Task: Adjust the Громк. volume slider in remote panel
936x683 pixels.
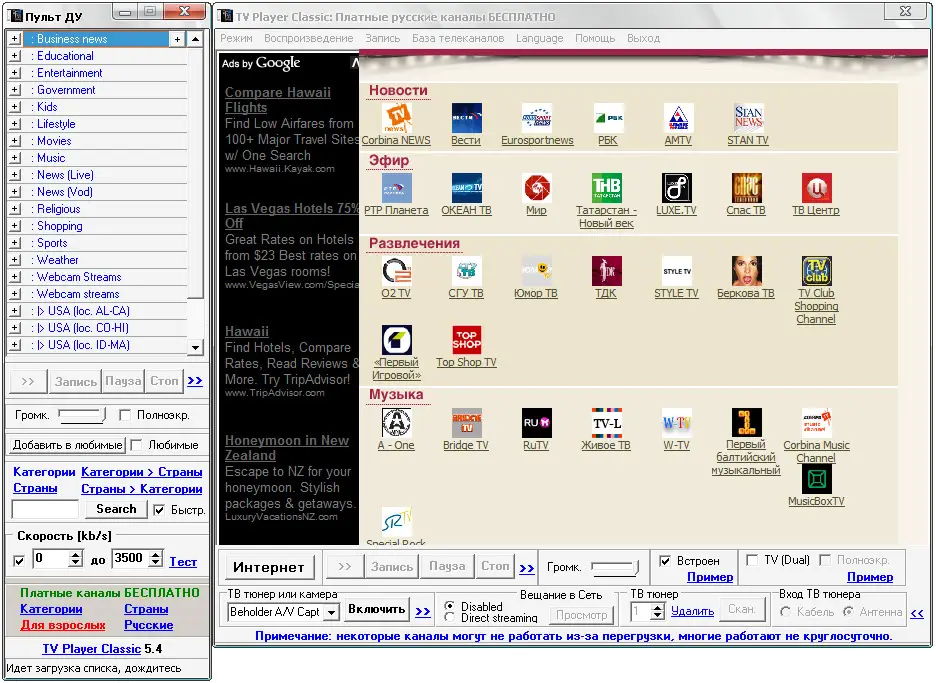Action: click(x=81, y=414)
